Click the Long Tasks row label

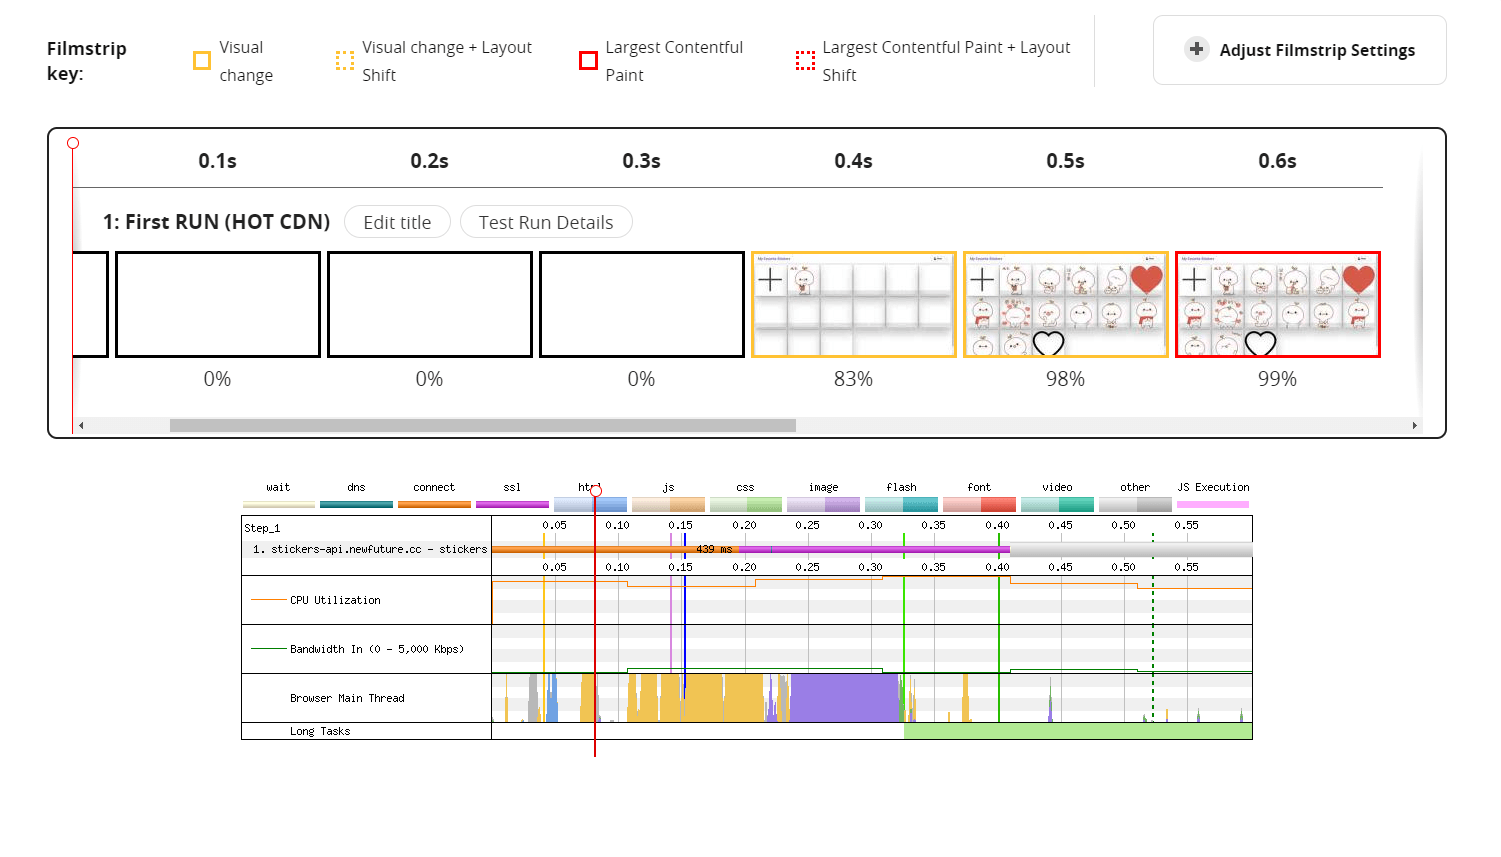pyautogui.click(x=320, y=731)
